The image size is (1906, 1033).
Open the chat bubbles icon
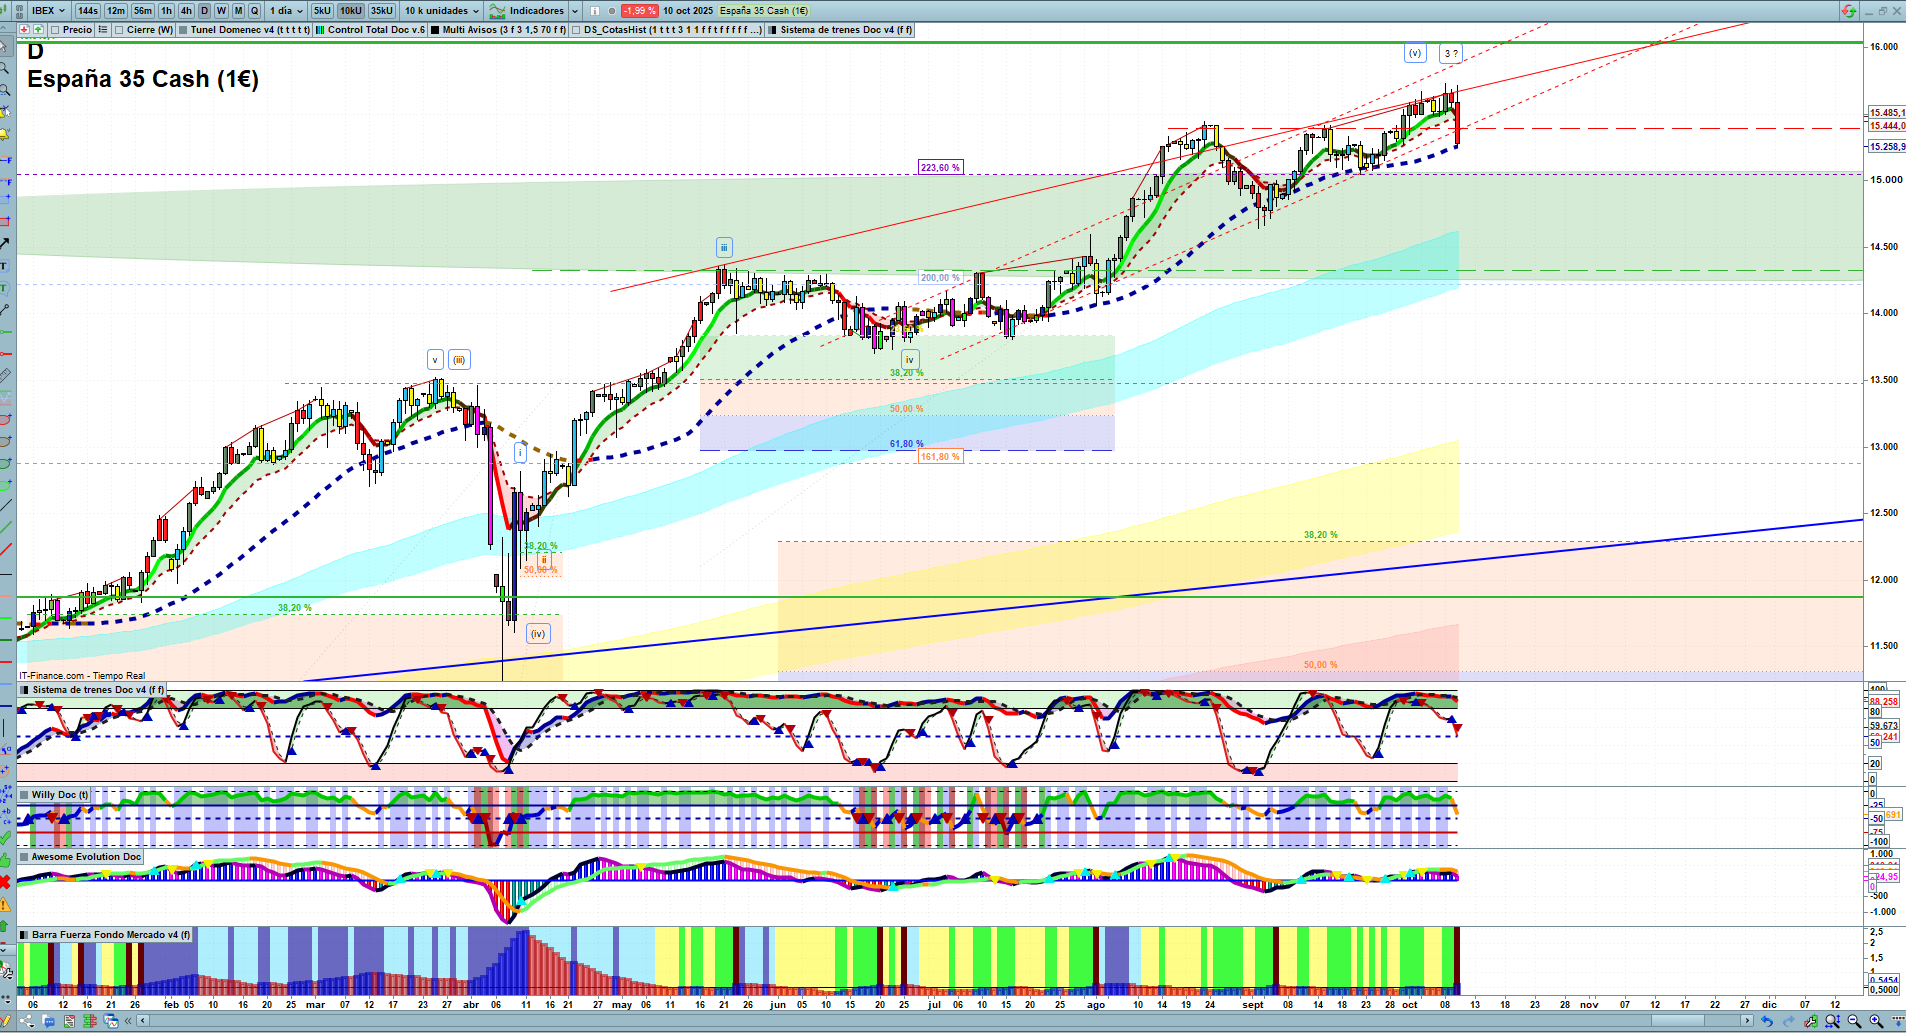click(x=48, y=1021)
